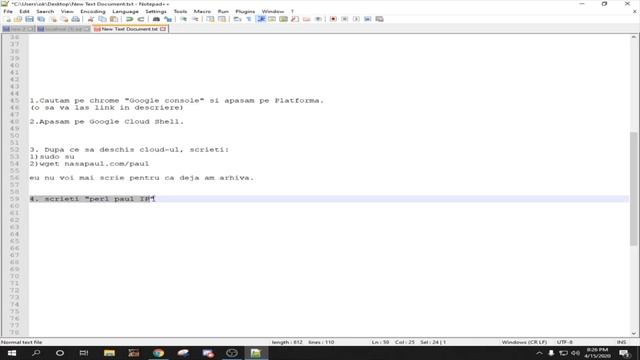640x360 pixels.
Task: Open the Run menu
Action: click(x=223, y=11)
